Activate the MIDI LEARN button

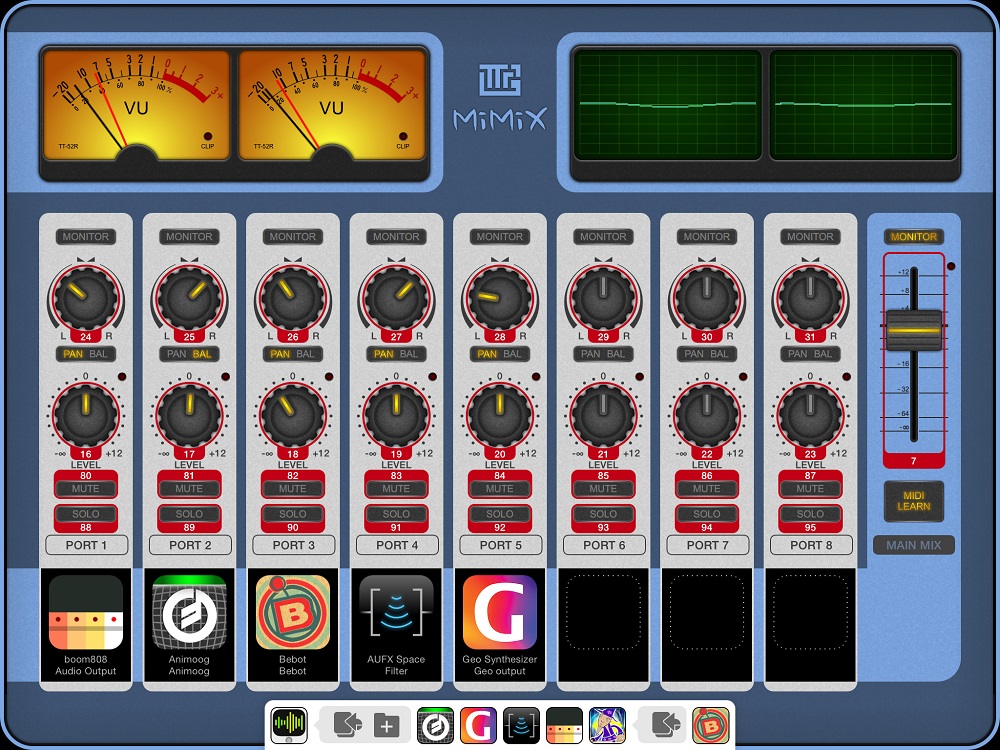click(x=914, y=501)
